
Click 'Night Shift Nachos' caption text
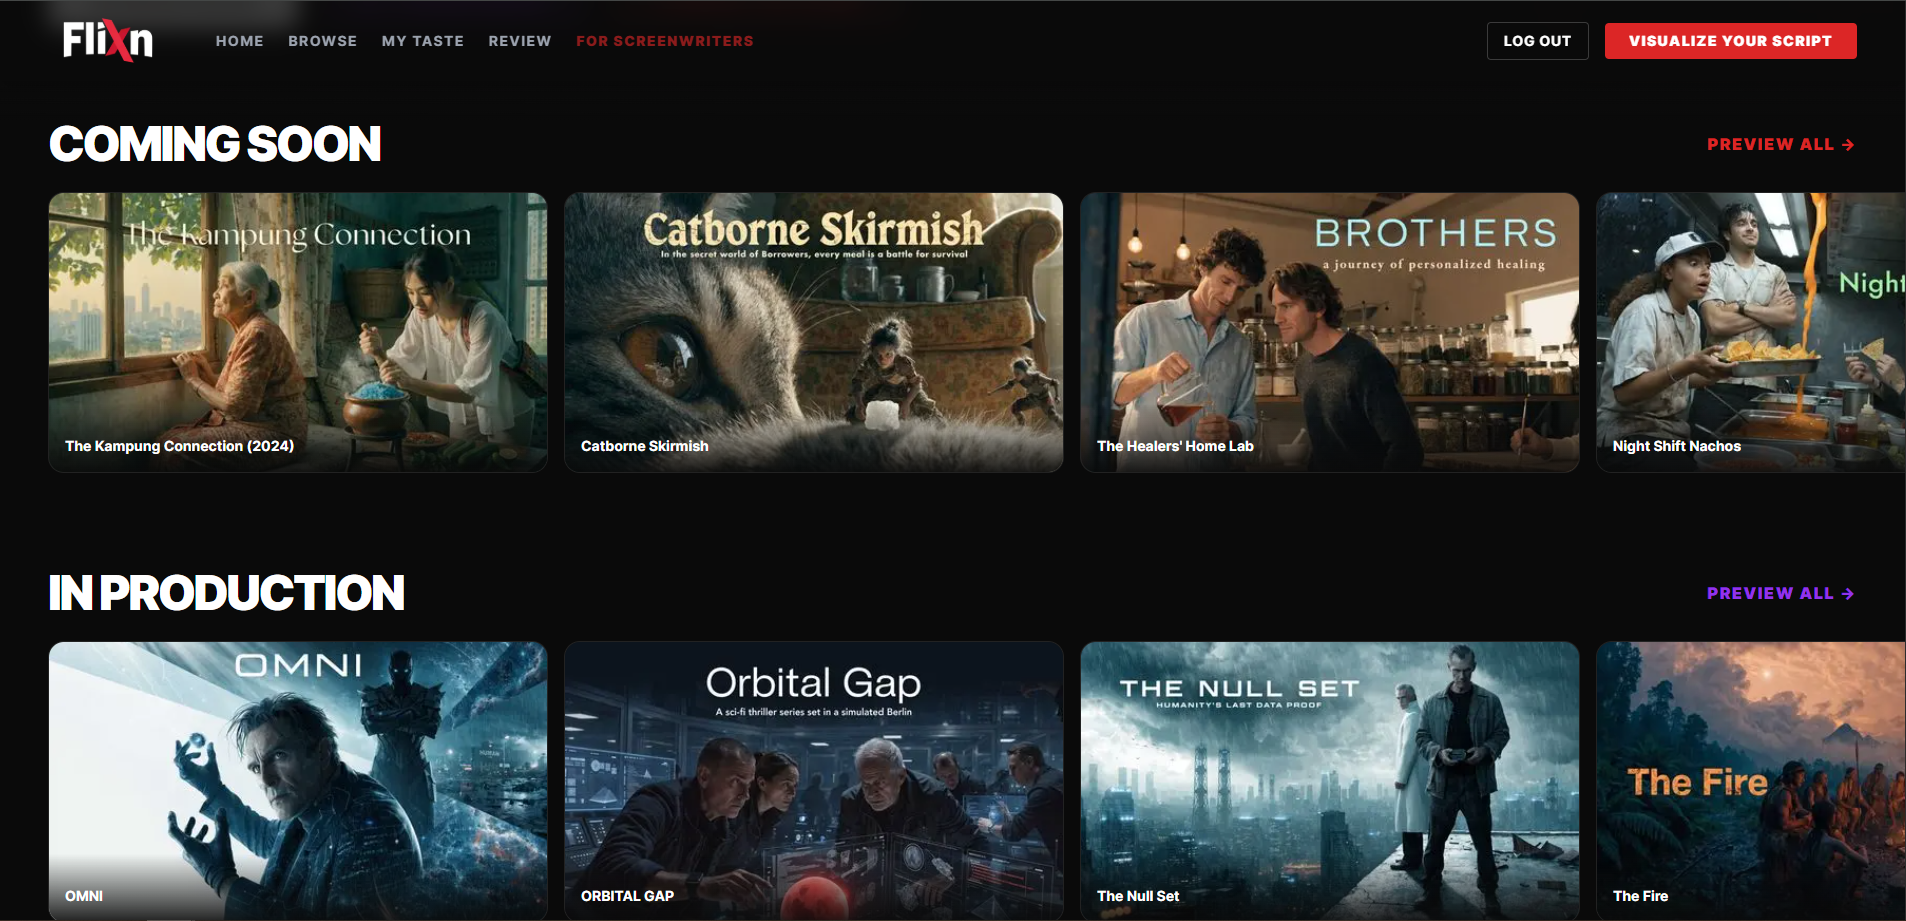click(1677, 446)
